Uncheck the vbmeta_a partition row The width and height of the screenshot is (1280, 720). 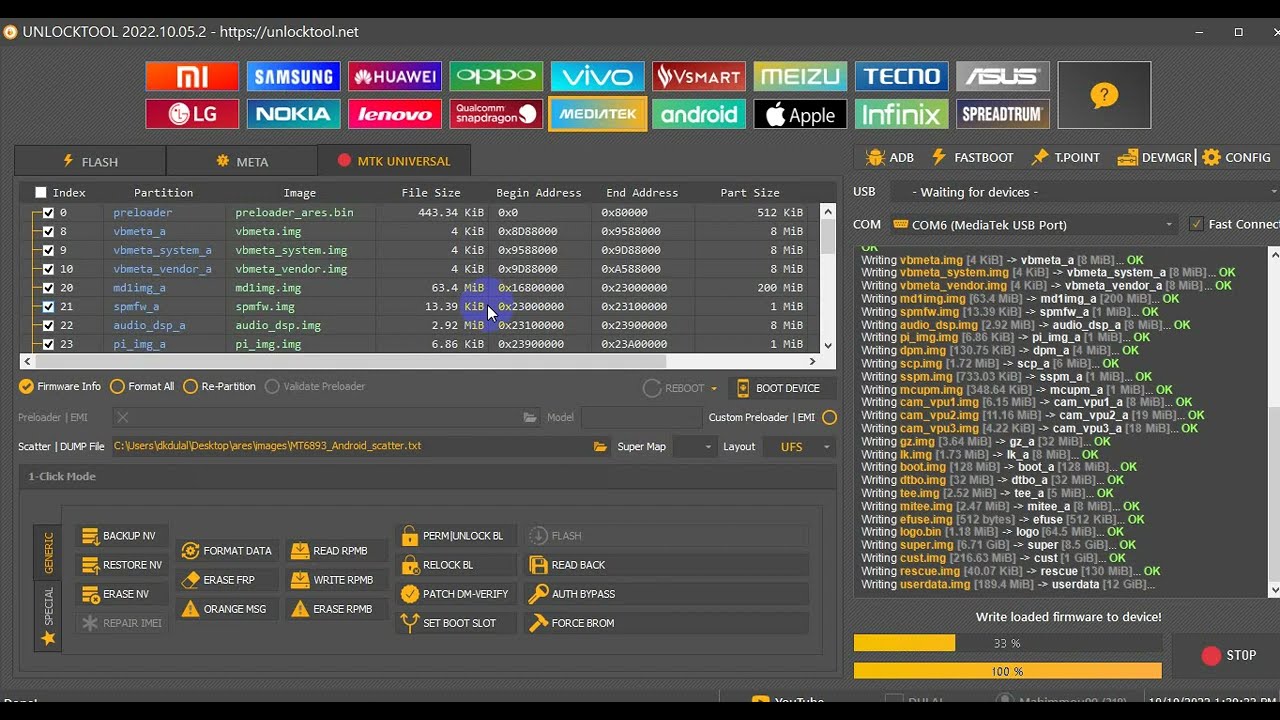pos(48,232)
